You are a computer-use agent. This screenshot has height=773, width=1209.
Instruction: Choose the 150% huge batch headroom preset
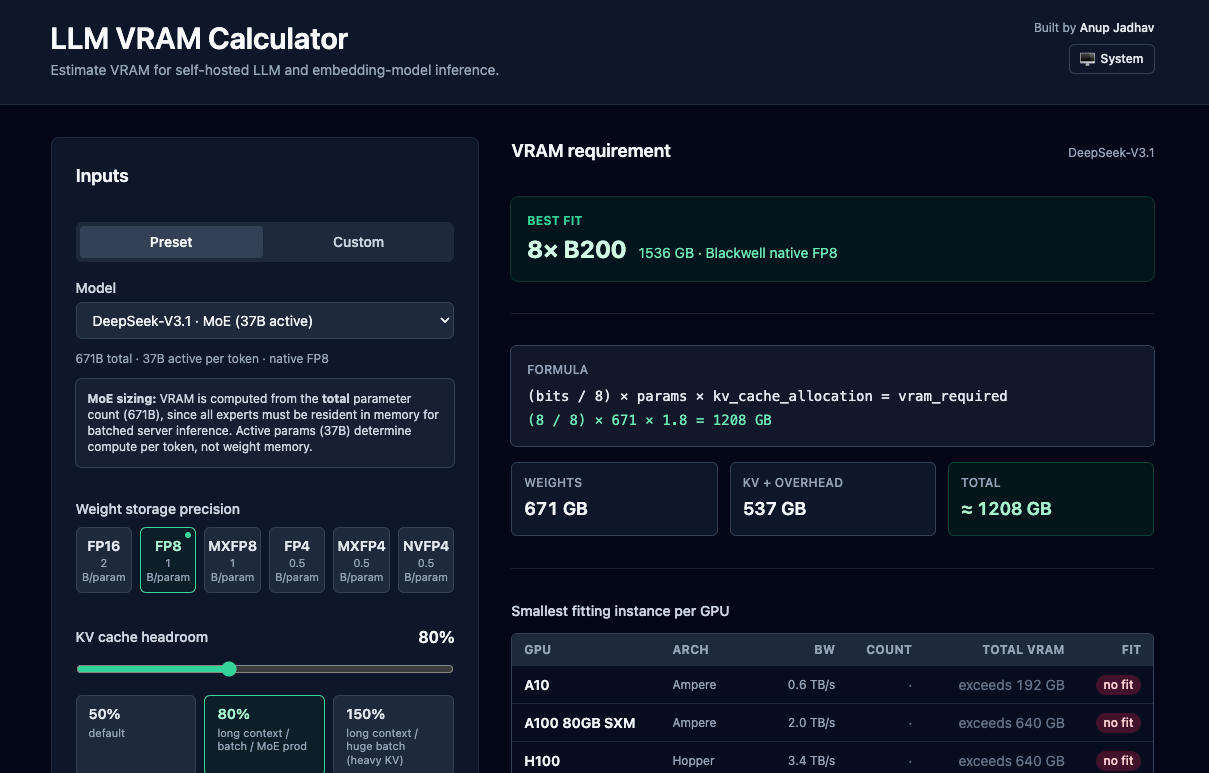click(393, 734)
